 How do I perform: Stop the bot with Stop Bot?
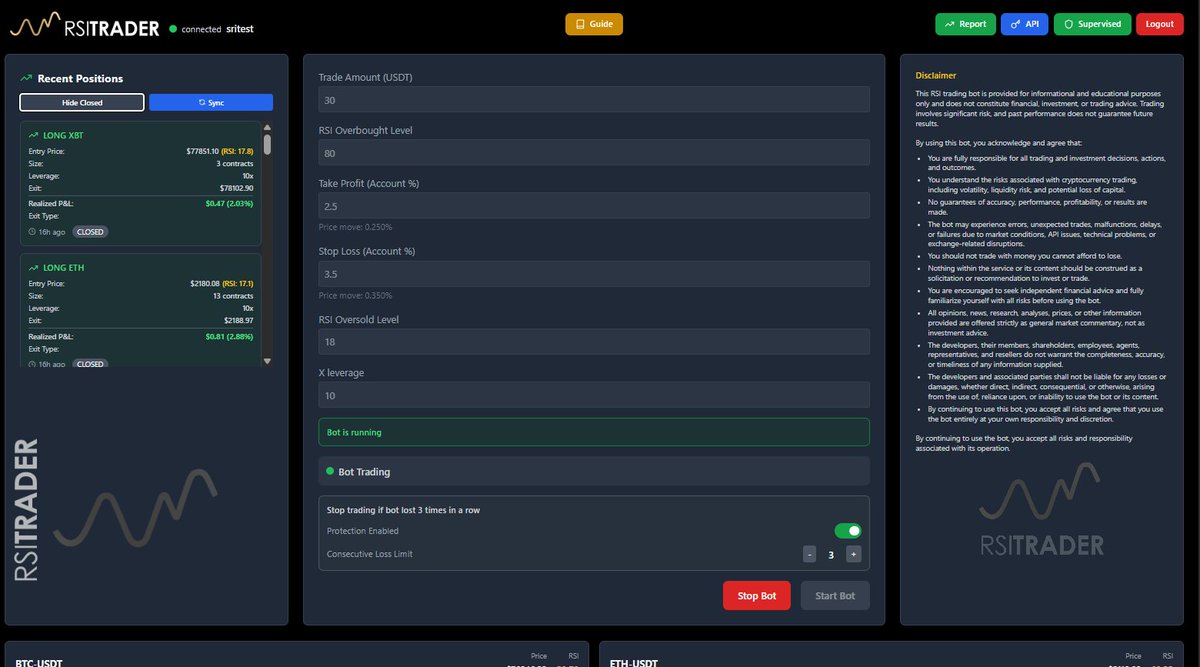pos(757,596)
